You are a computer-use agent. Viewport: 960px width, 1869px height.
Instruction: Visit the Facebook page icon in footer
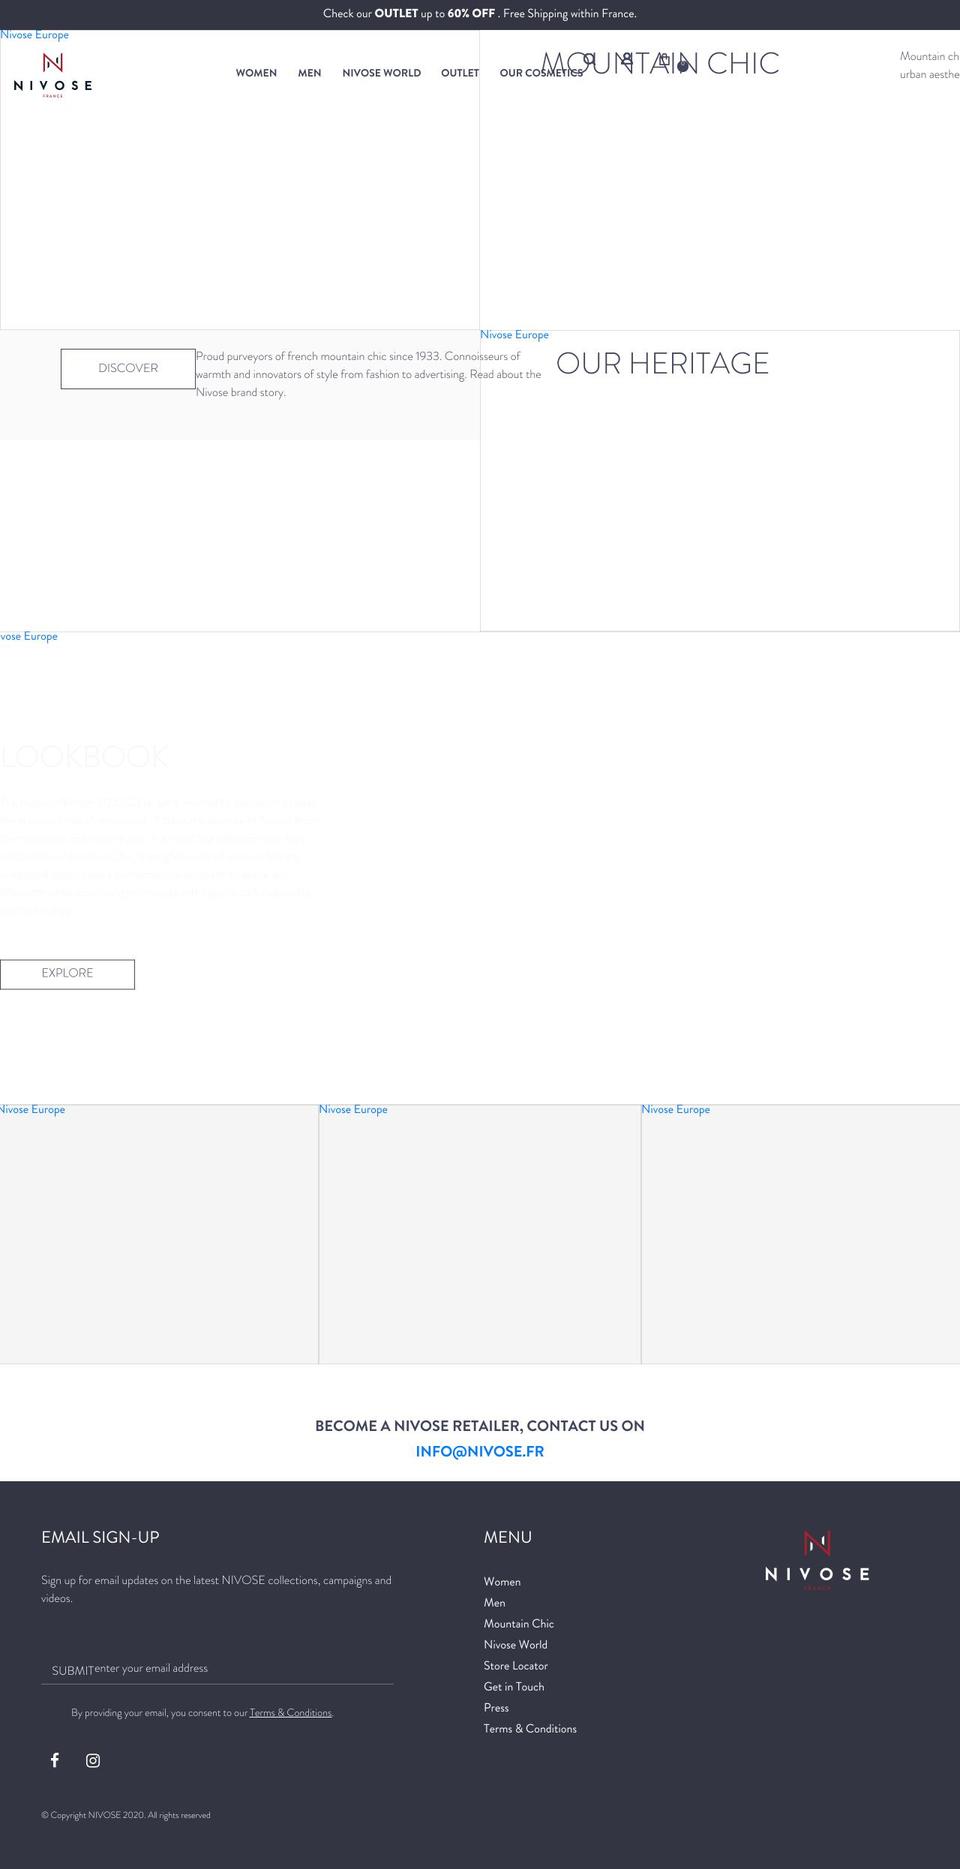tap(55, 1760)
